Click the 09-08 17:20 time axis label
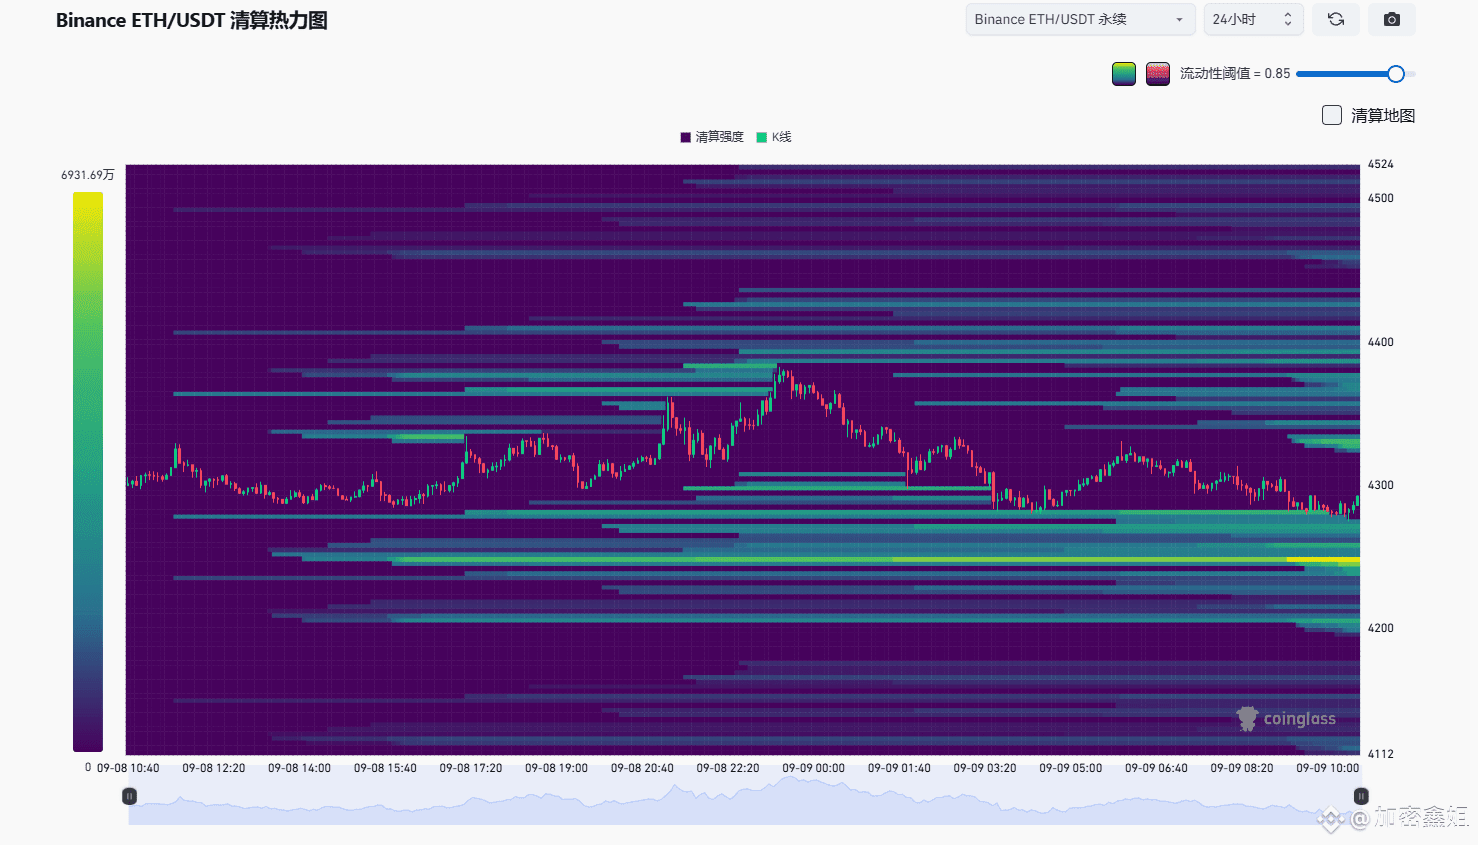 pyautogui.click(x=471, y=768)
